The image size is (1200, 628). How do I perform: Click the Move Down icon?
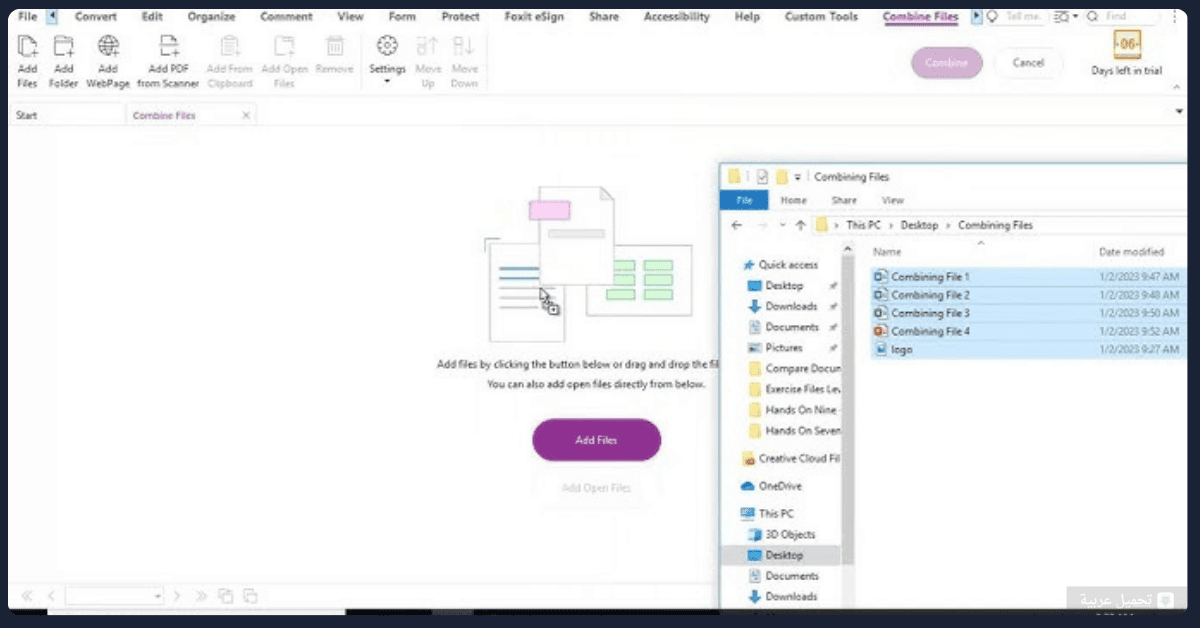(463, 46)
